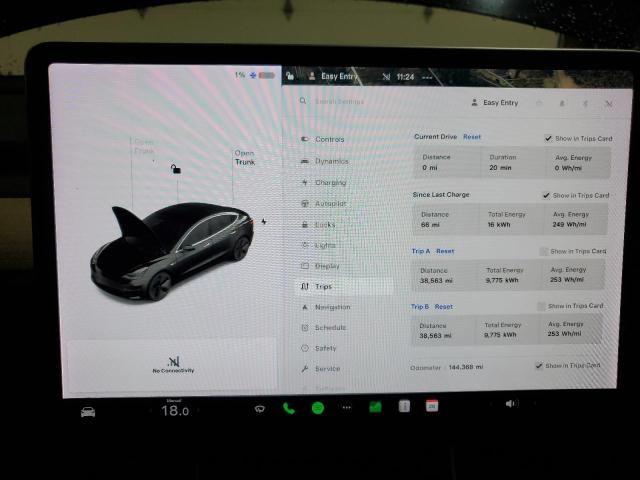Image resolution: width=640 pixels, height=480 pixels.
Task: Tap the snowflake cold battery icon
Action: (x=253, y=76)
